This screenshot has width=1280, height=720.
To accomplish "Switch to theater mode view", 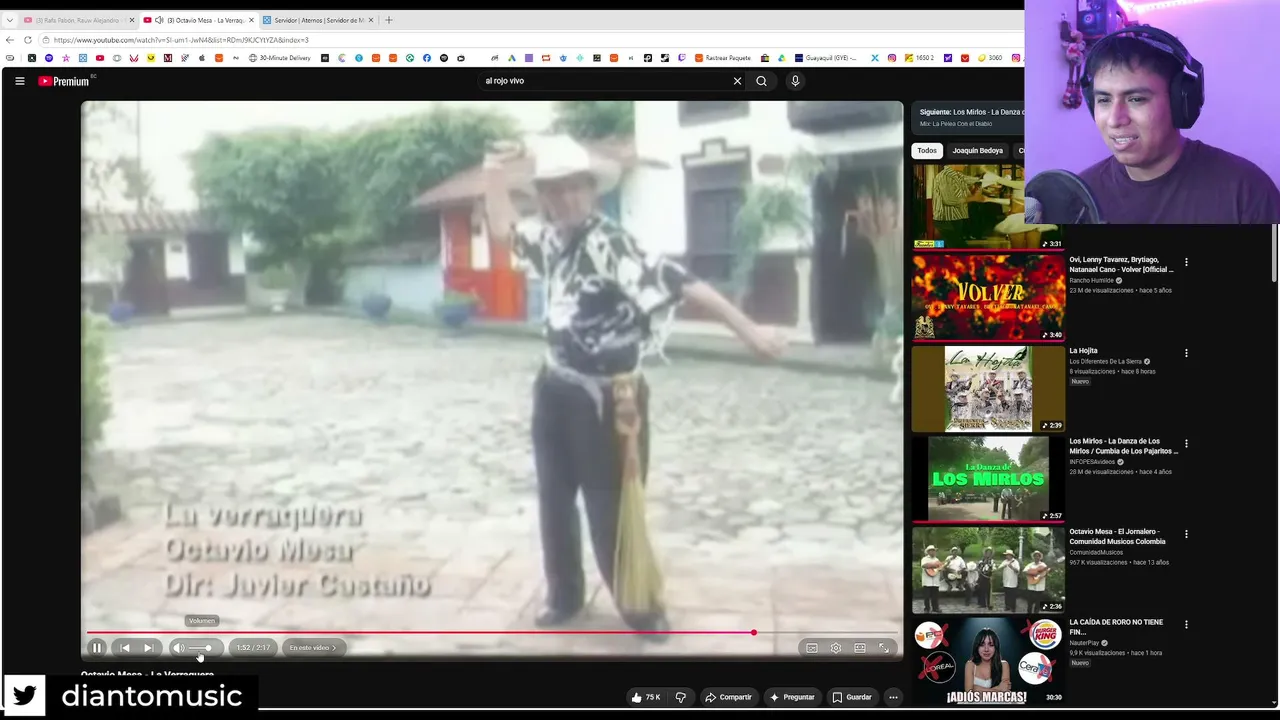I will point(860,648).
